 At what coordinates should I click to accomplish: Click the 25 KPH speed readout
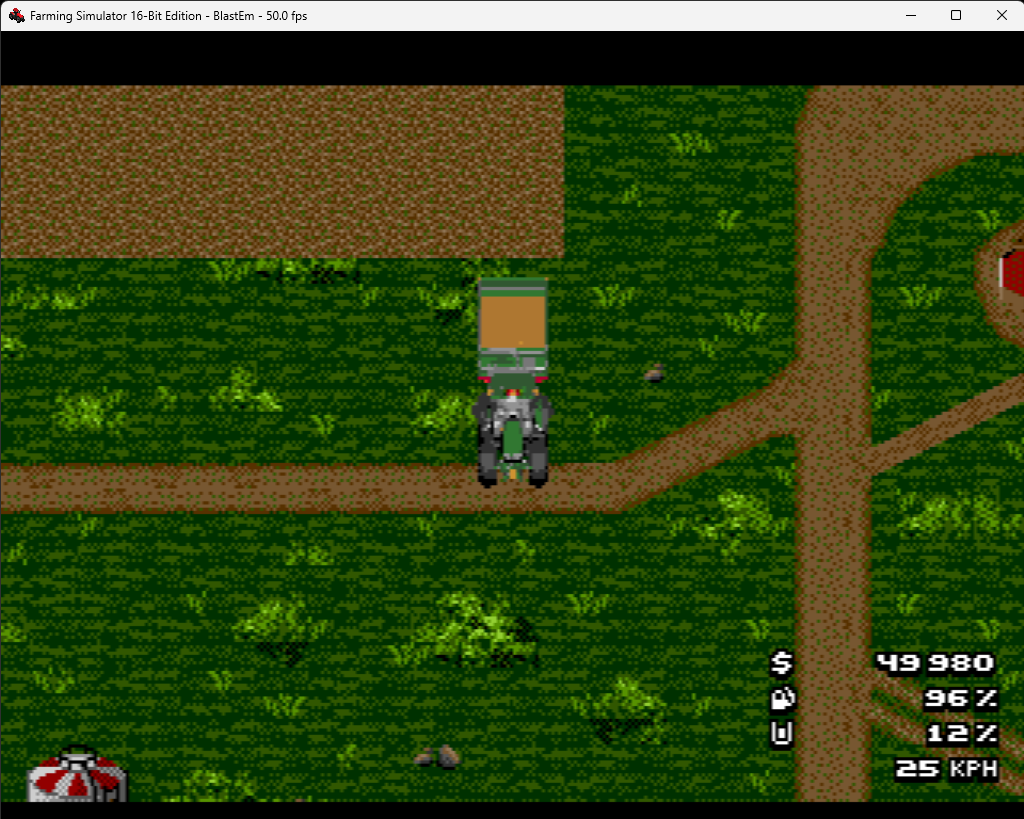click(946, 769)
